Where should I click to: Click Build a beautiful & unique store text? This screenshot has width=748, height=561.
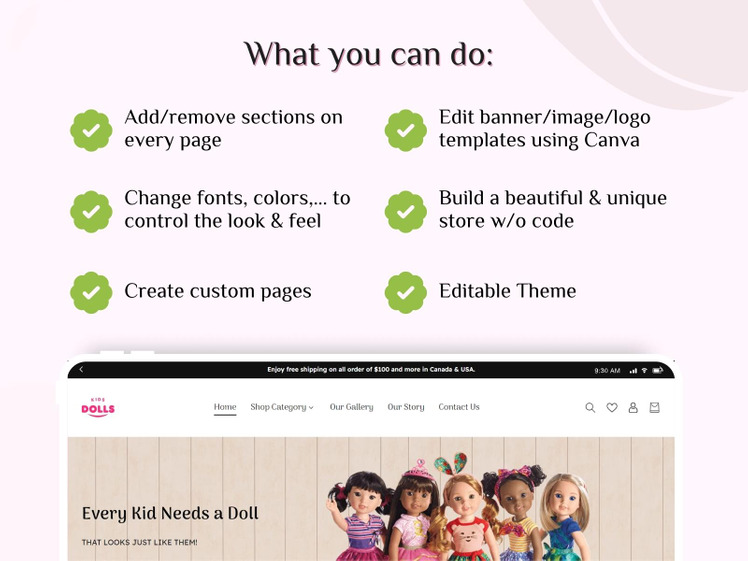point(553,209)
